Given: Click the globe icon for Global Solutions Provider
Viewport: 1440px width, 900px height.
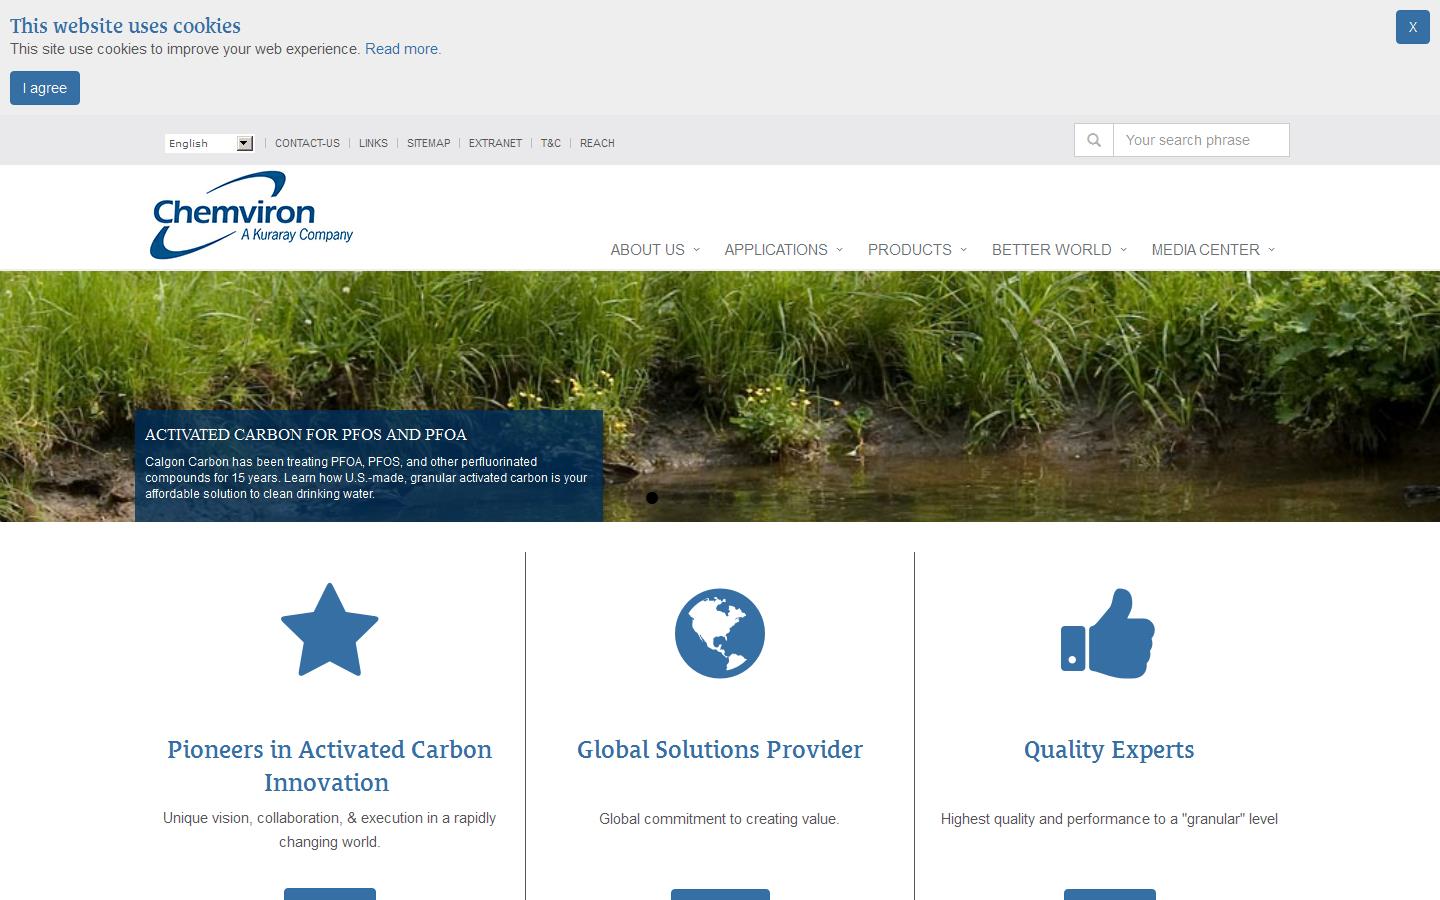Looking at the screenshot, I should tap(719, 632).
